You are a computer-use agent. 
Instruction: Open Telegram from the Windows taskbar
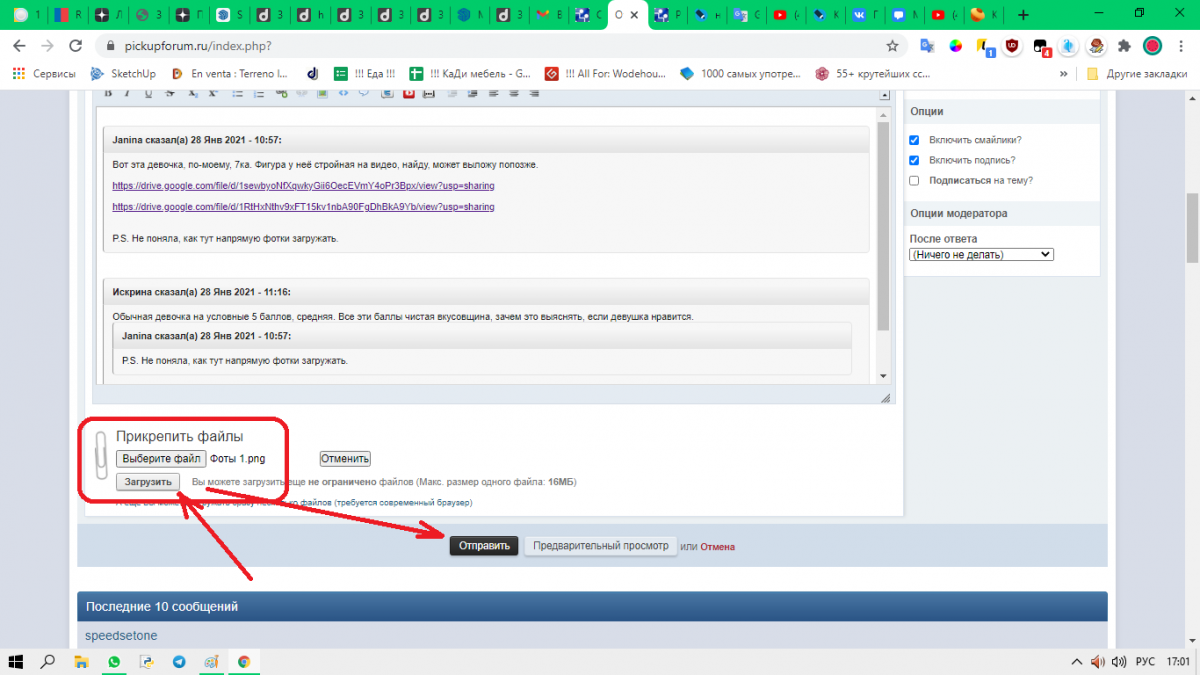pyautogui.click(x=179, y=662)
